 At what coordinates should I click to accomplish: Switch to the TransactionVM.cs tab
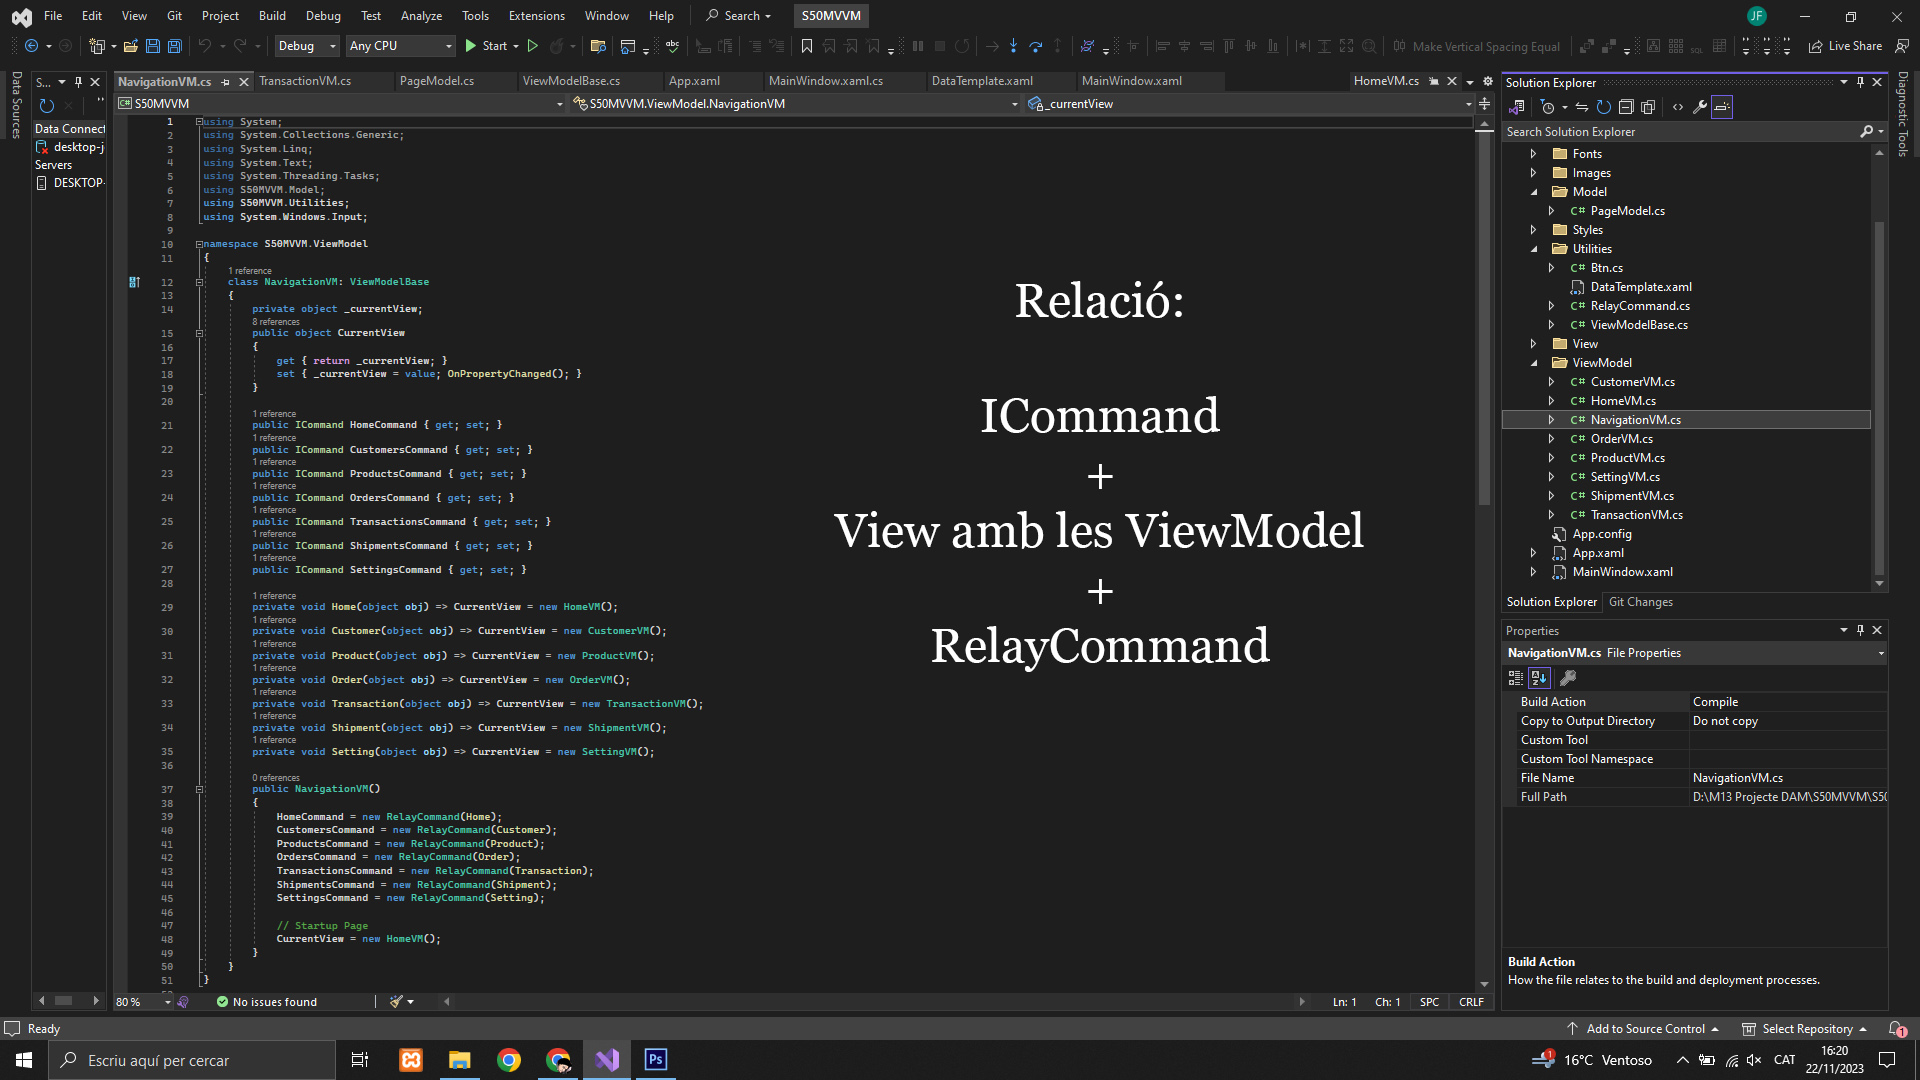pyautogui.click(x=305, y=81)
